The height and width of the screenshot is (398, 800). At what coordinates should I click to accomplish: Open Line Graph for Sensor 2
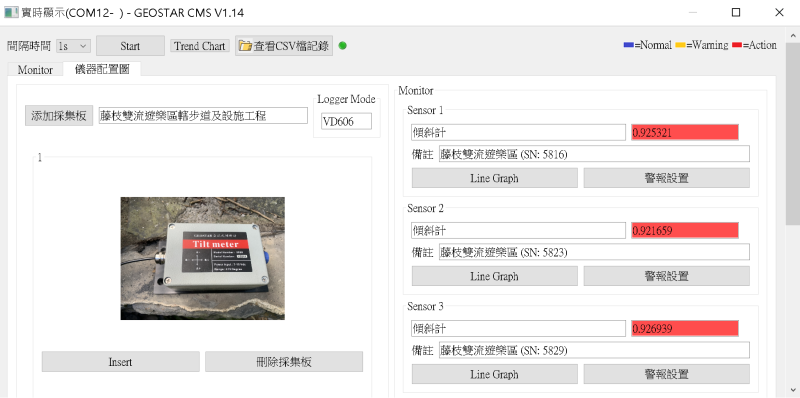[x=494, y=276]
